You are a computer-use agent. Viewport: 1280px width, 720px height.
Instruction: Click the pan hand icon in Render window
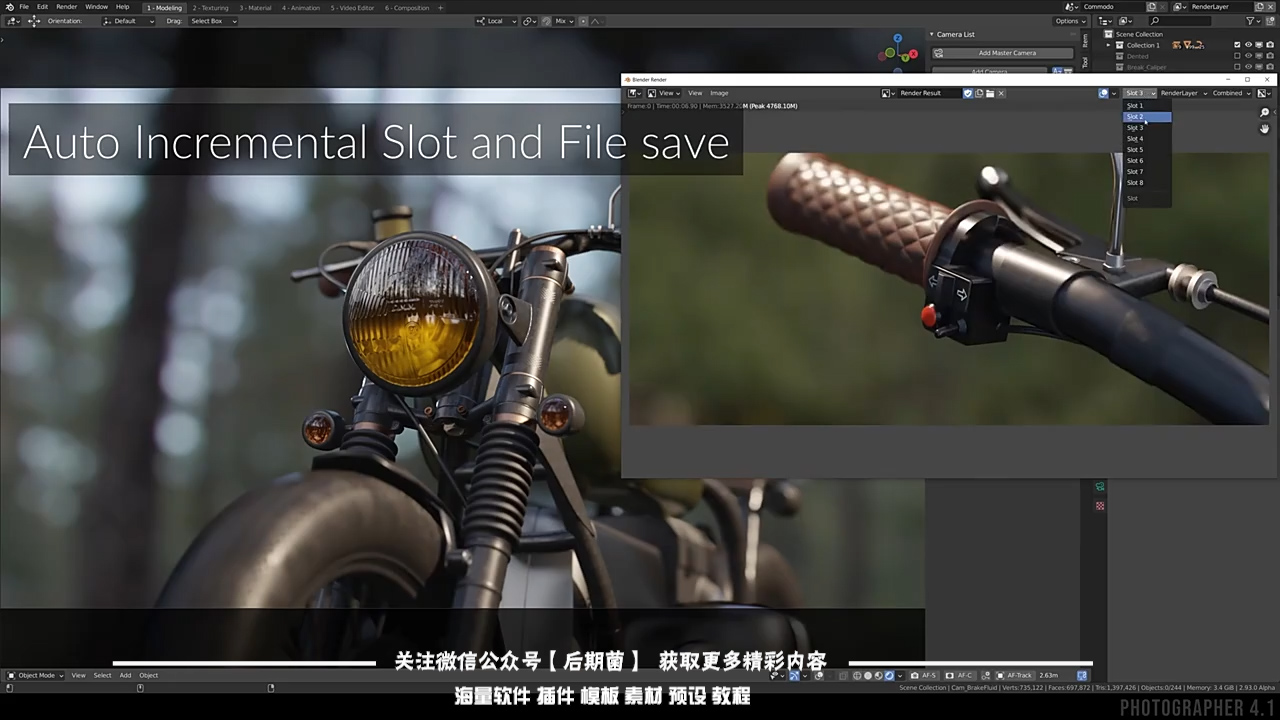pos(1265,129)
